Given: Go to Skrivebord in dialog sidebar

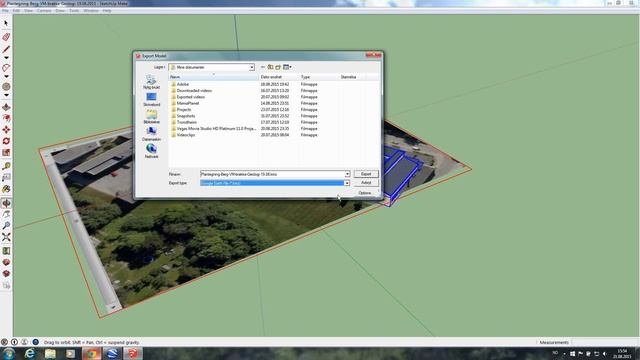Looking at the screenshot, I should pyautogui.click(x=151, y=99).
